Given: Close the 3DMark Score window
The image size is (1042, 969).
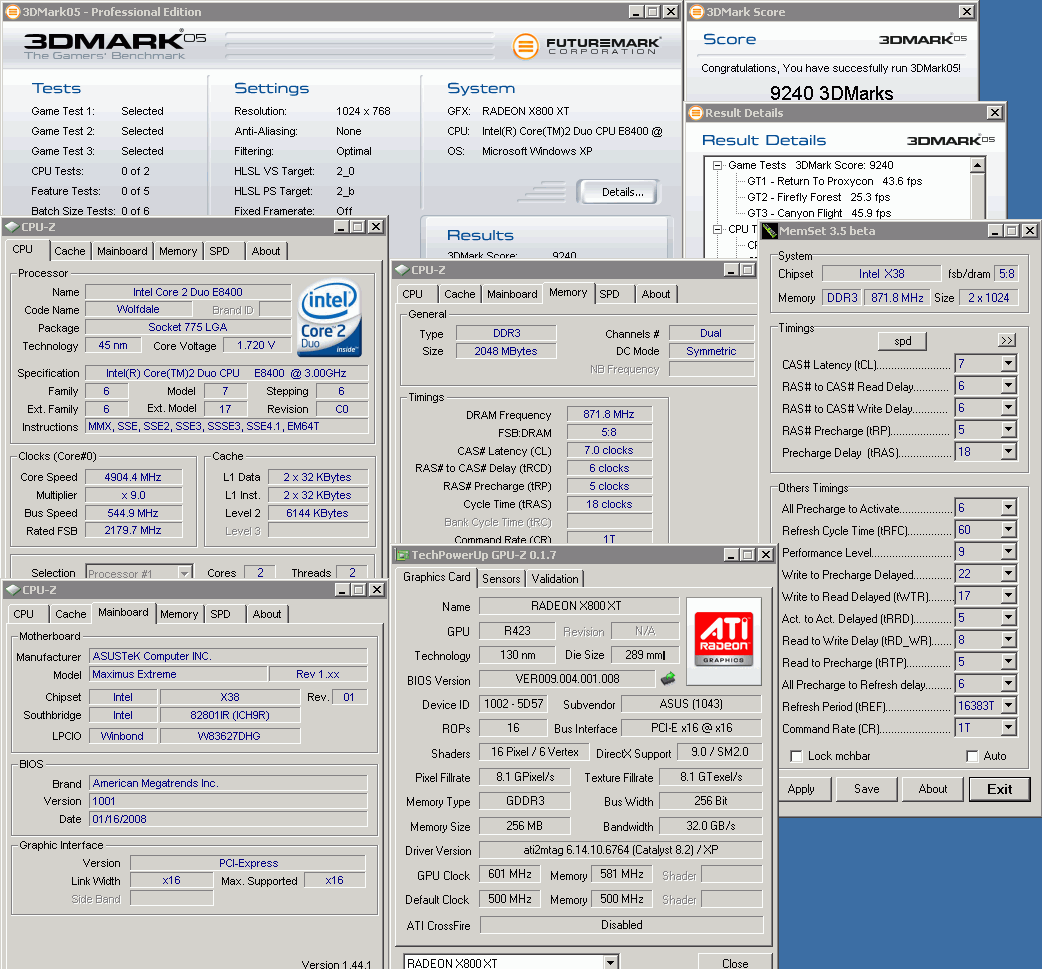Looking at the screenshot, I should pyautogui.click(x=966, y=11).
